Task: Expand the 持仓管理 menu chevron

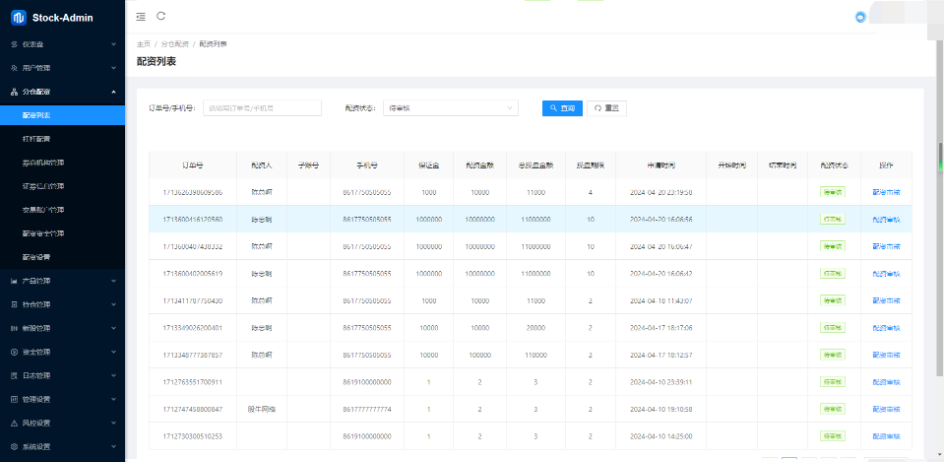Action: (x=113, y=304)
